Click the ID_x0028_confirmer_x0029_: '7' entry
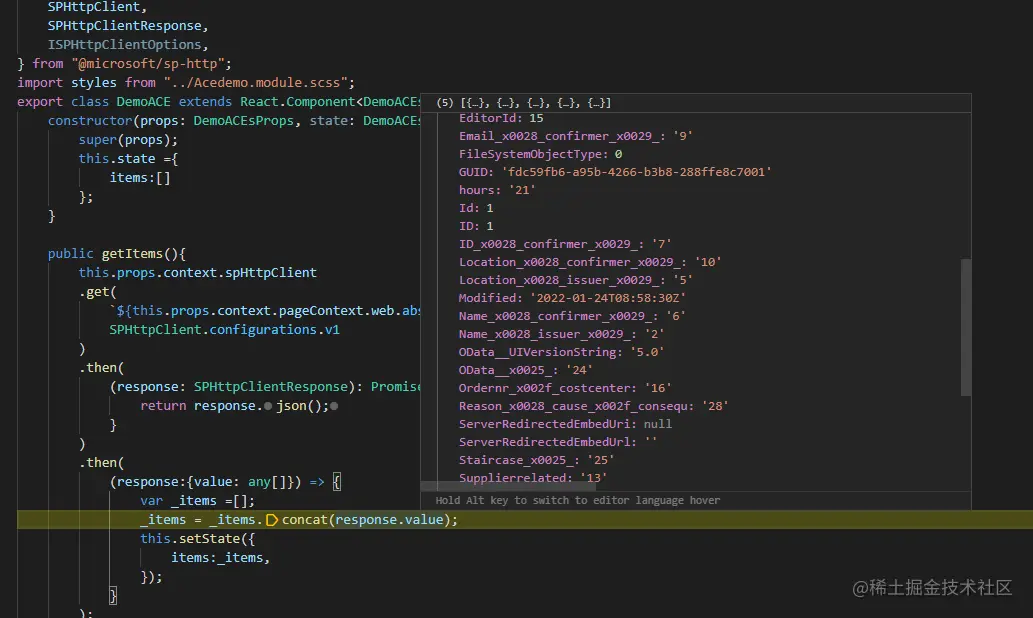 (x=565, y=244)
